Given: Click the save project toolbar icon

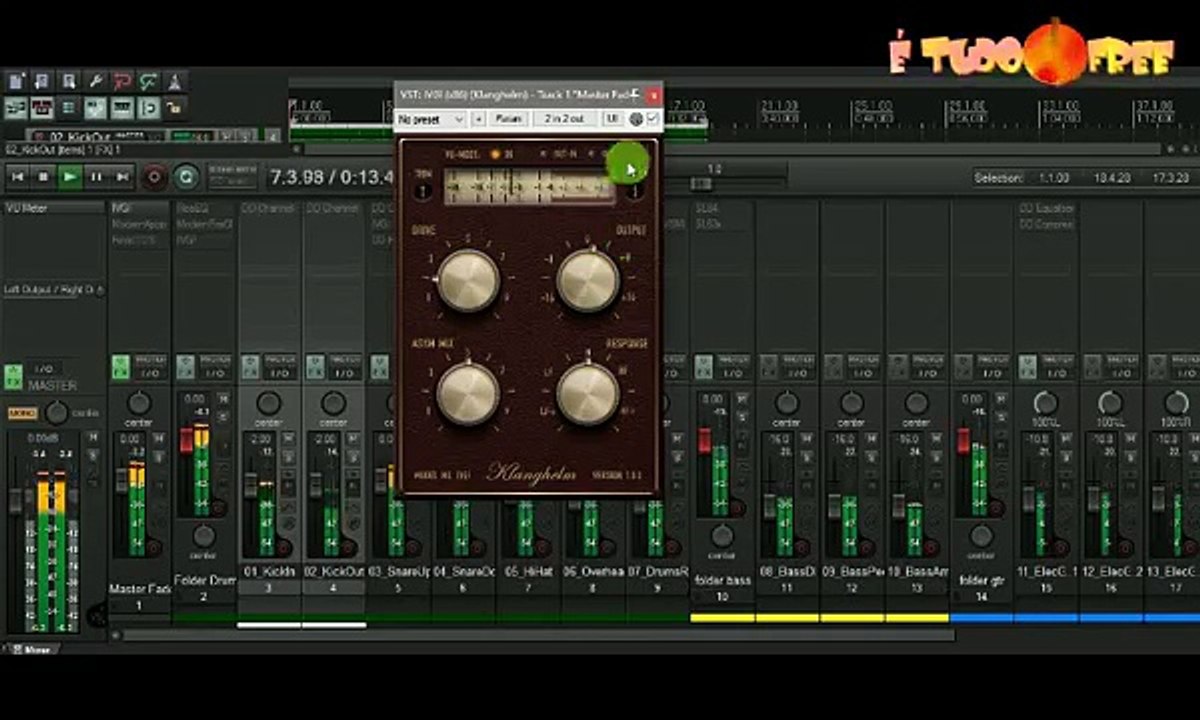Looking at the screenshot, I should [x=69, y=82].
